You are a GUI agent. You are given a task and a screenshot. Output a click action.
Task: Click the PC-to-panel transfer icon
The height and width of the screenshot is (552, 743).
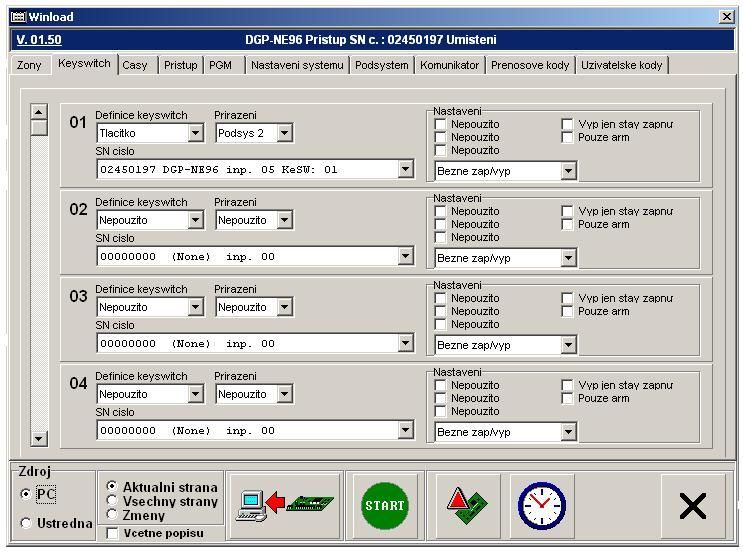pyautogui.click(x=284, y=505)
